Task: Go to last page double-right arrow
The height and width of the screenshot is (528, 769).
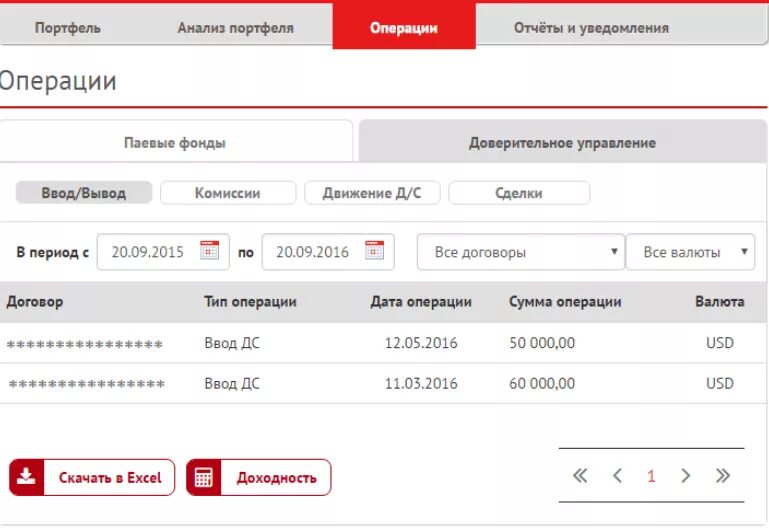Action: 722,476
